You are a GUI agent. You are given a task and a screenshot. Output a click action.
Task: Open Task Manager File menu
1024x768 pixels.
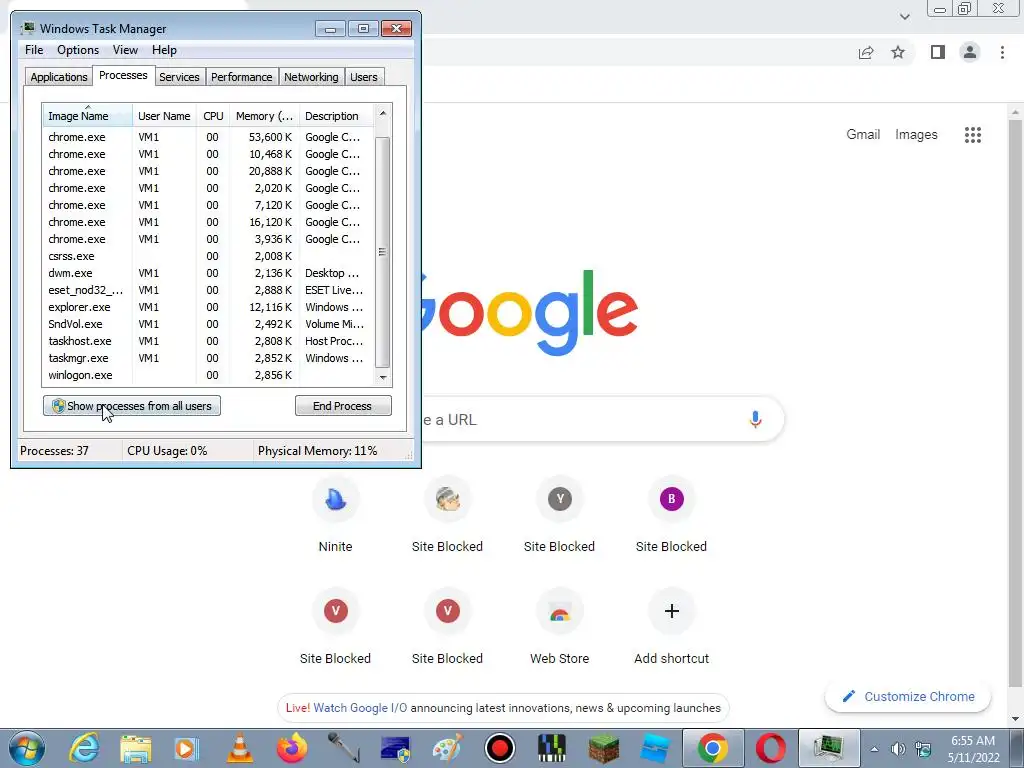coord(34,50)
